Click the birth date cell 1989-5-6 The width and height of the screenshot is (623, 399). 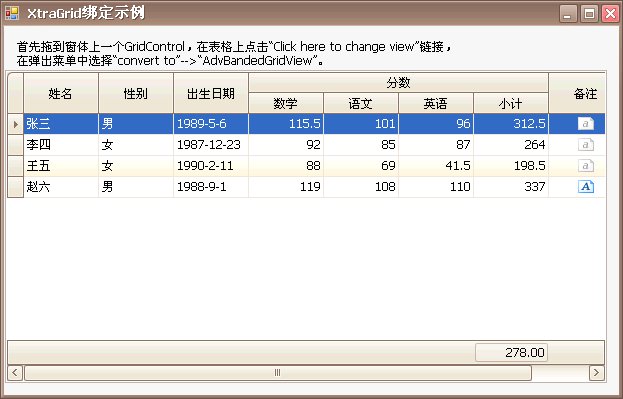click(x=211, y=124)
